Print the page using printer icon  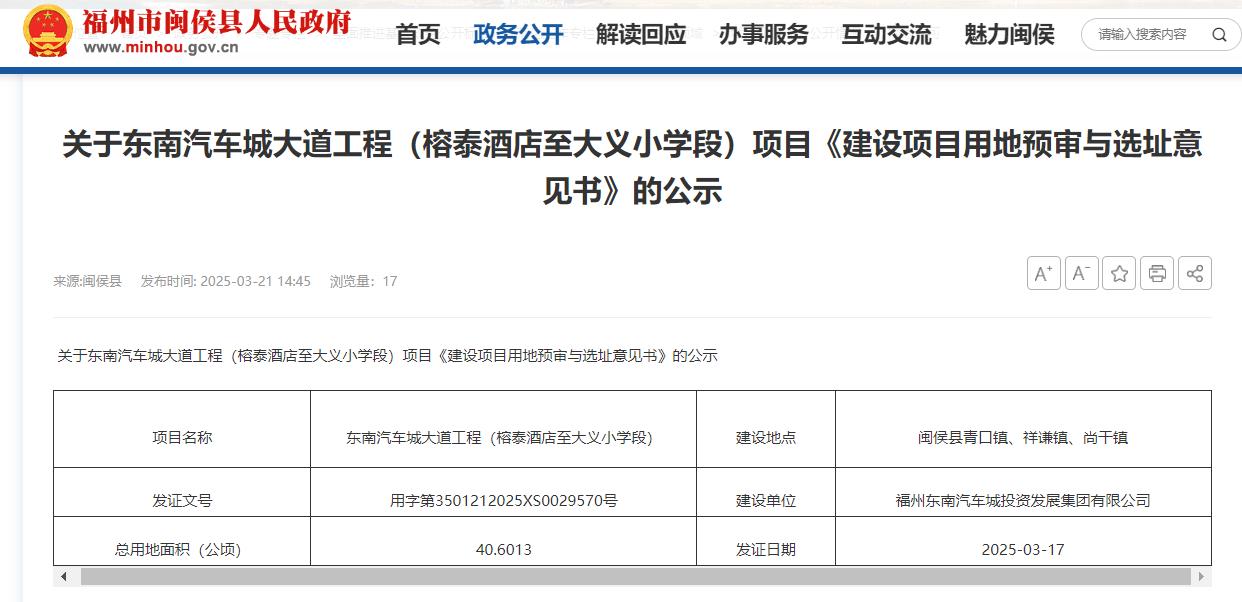(1157, 273)
